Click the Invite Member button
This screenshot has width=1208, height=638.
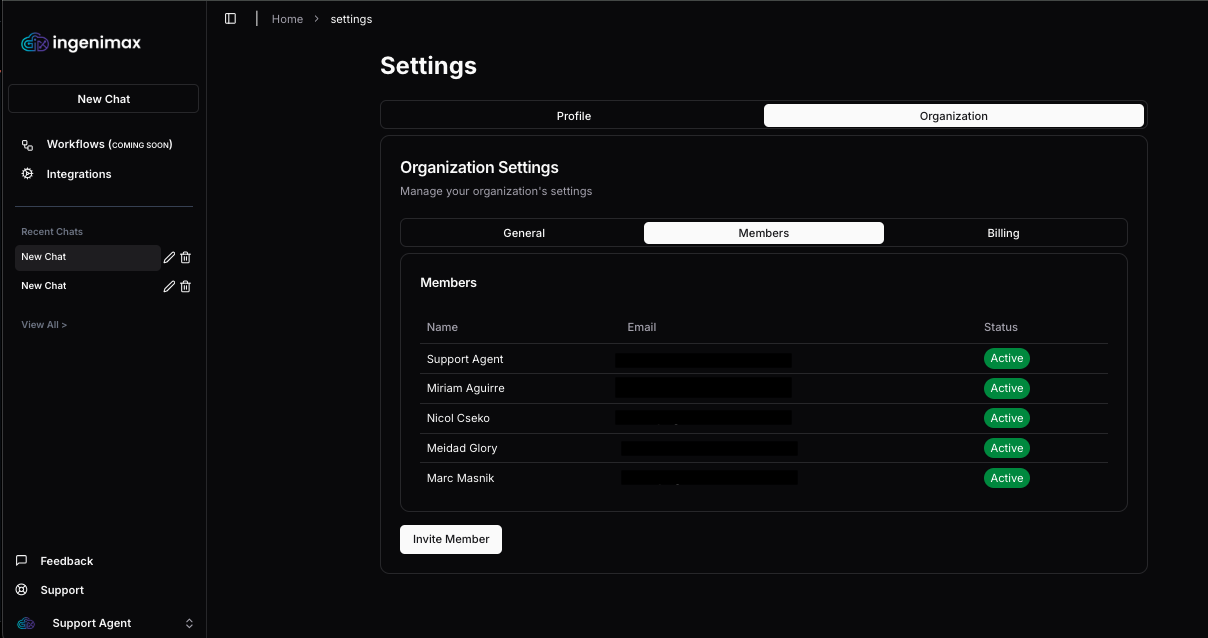[x=451, y=539]
